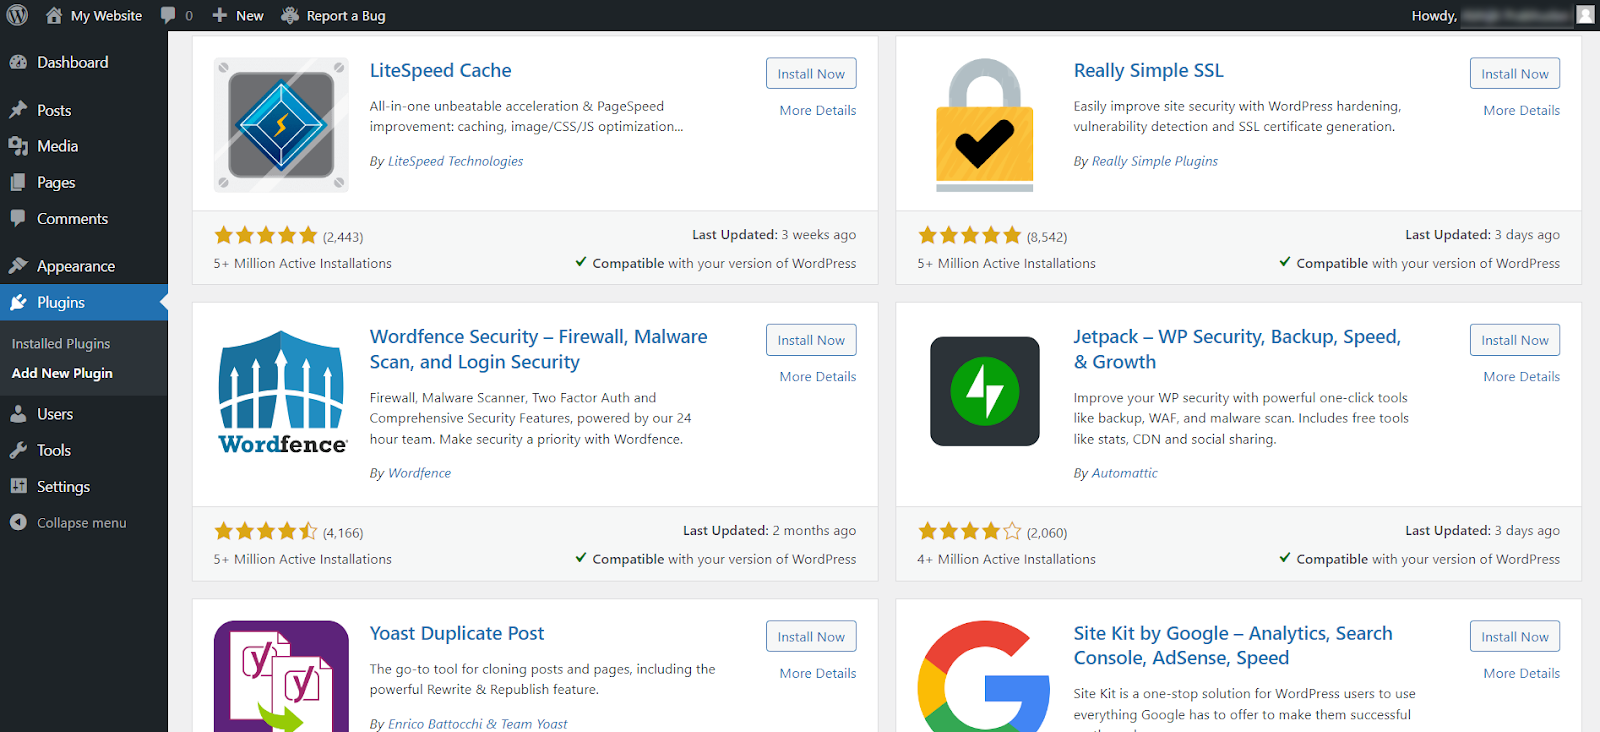Click the Pages icon in sidebar
The height and width of the screenshot is (732, 1600).
click(x=18, y=182)
